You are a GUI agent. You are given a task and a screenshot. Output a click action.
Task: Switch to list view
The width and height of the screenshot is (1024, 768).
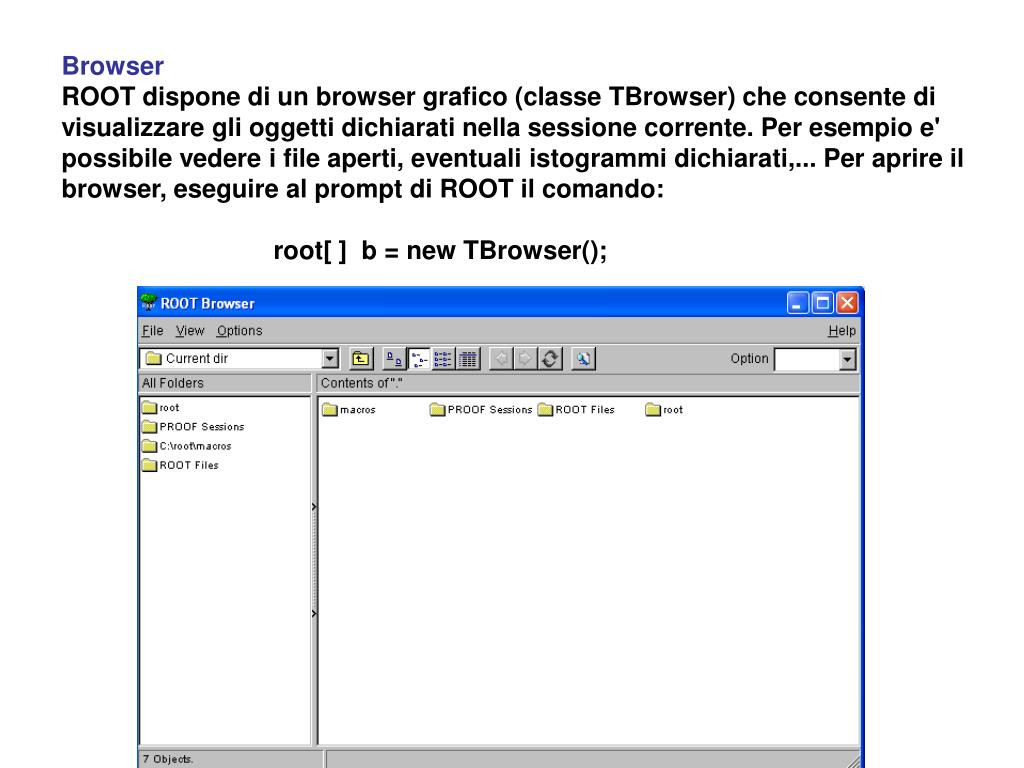(x=443, y=359)
